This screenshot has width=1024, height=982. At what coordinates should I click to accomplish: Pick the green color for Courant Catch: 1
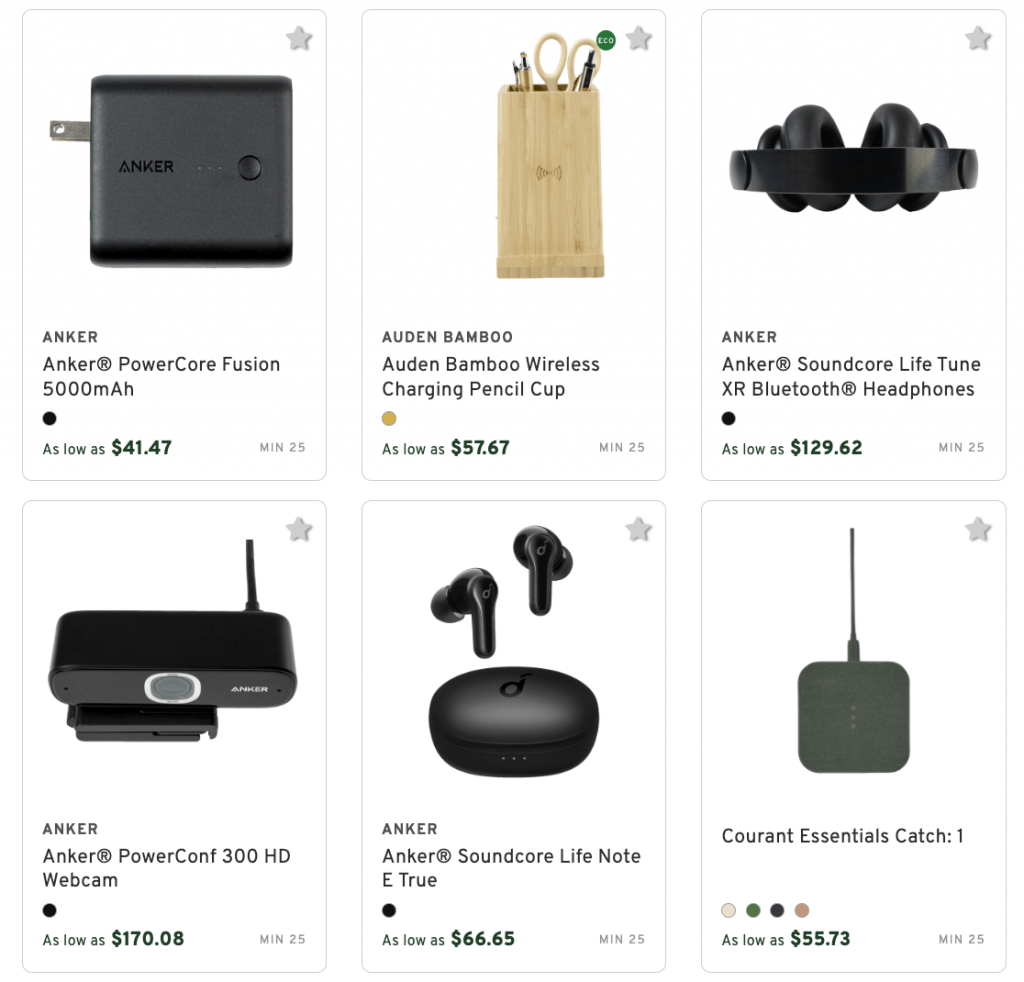click(752, 911)
